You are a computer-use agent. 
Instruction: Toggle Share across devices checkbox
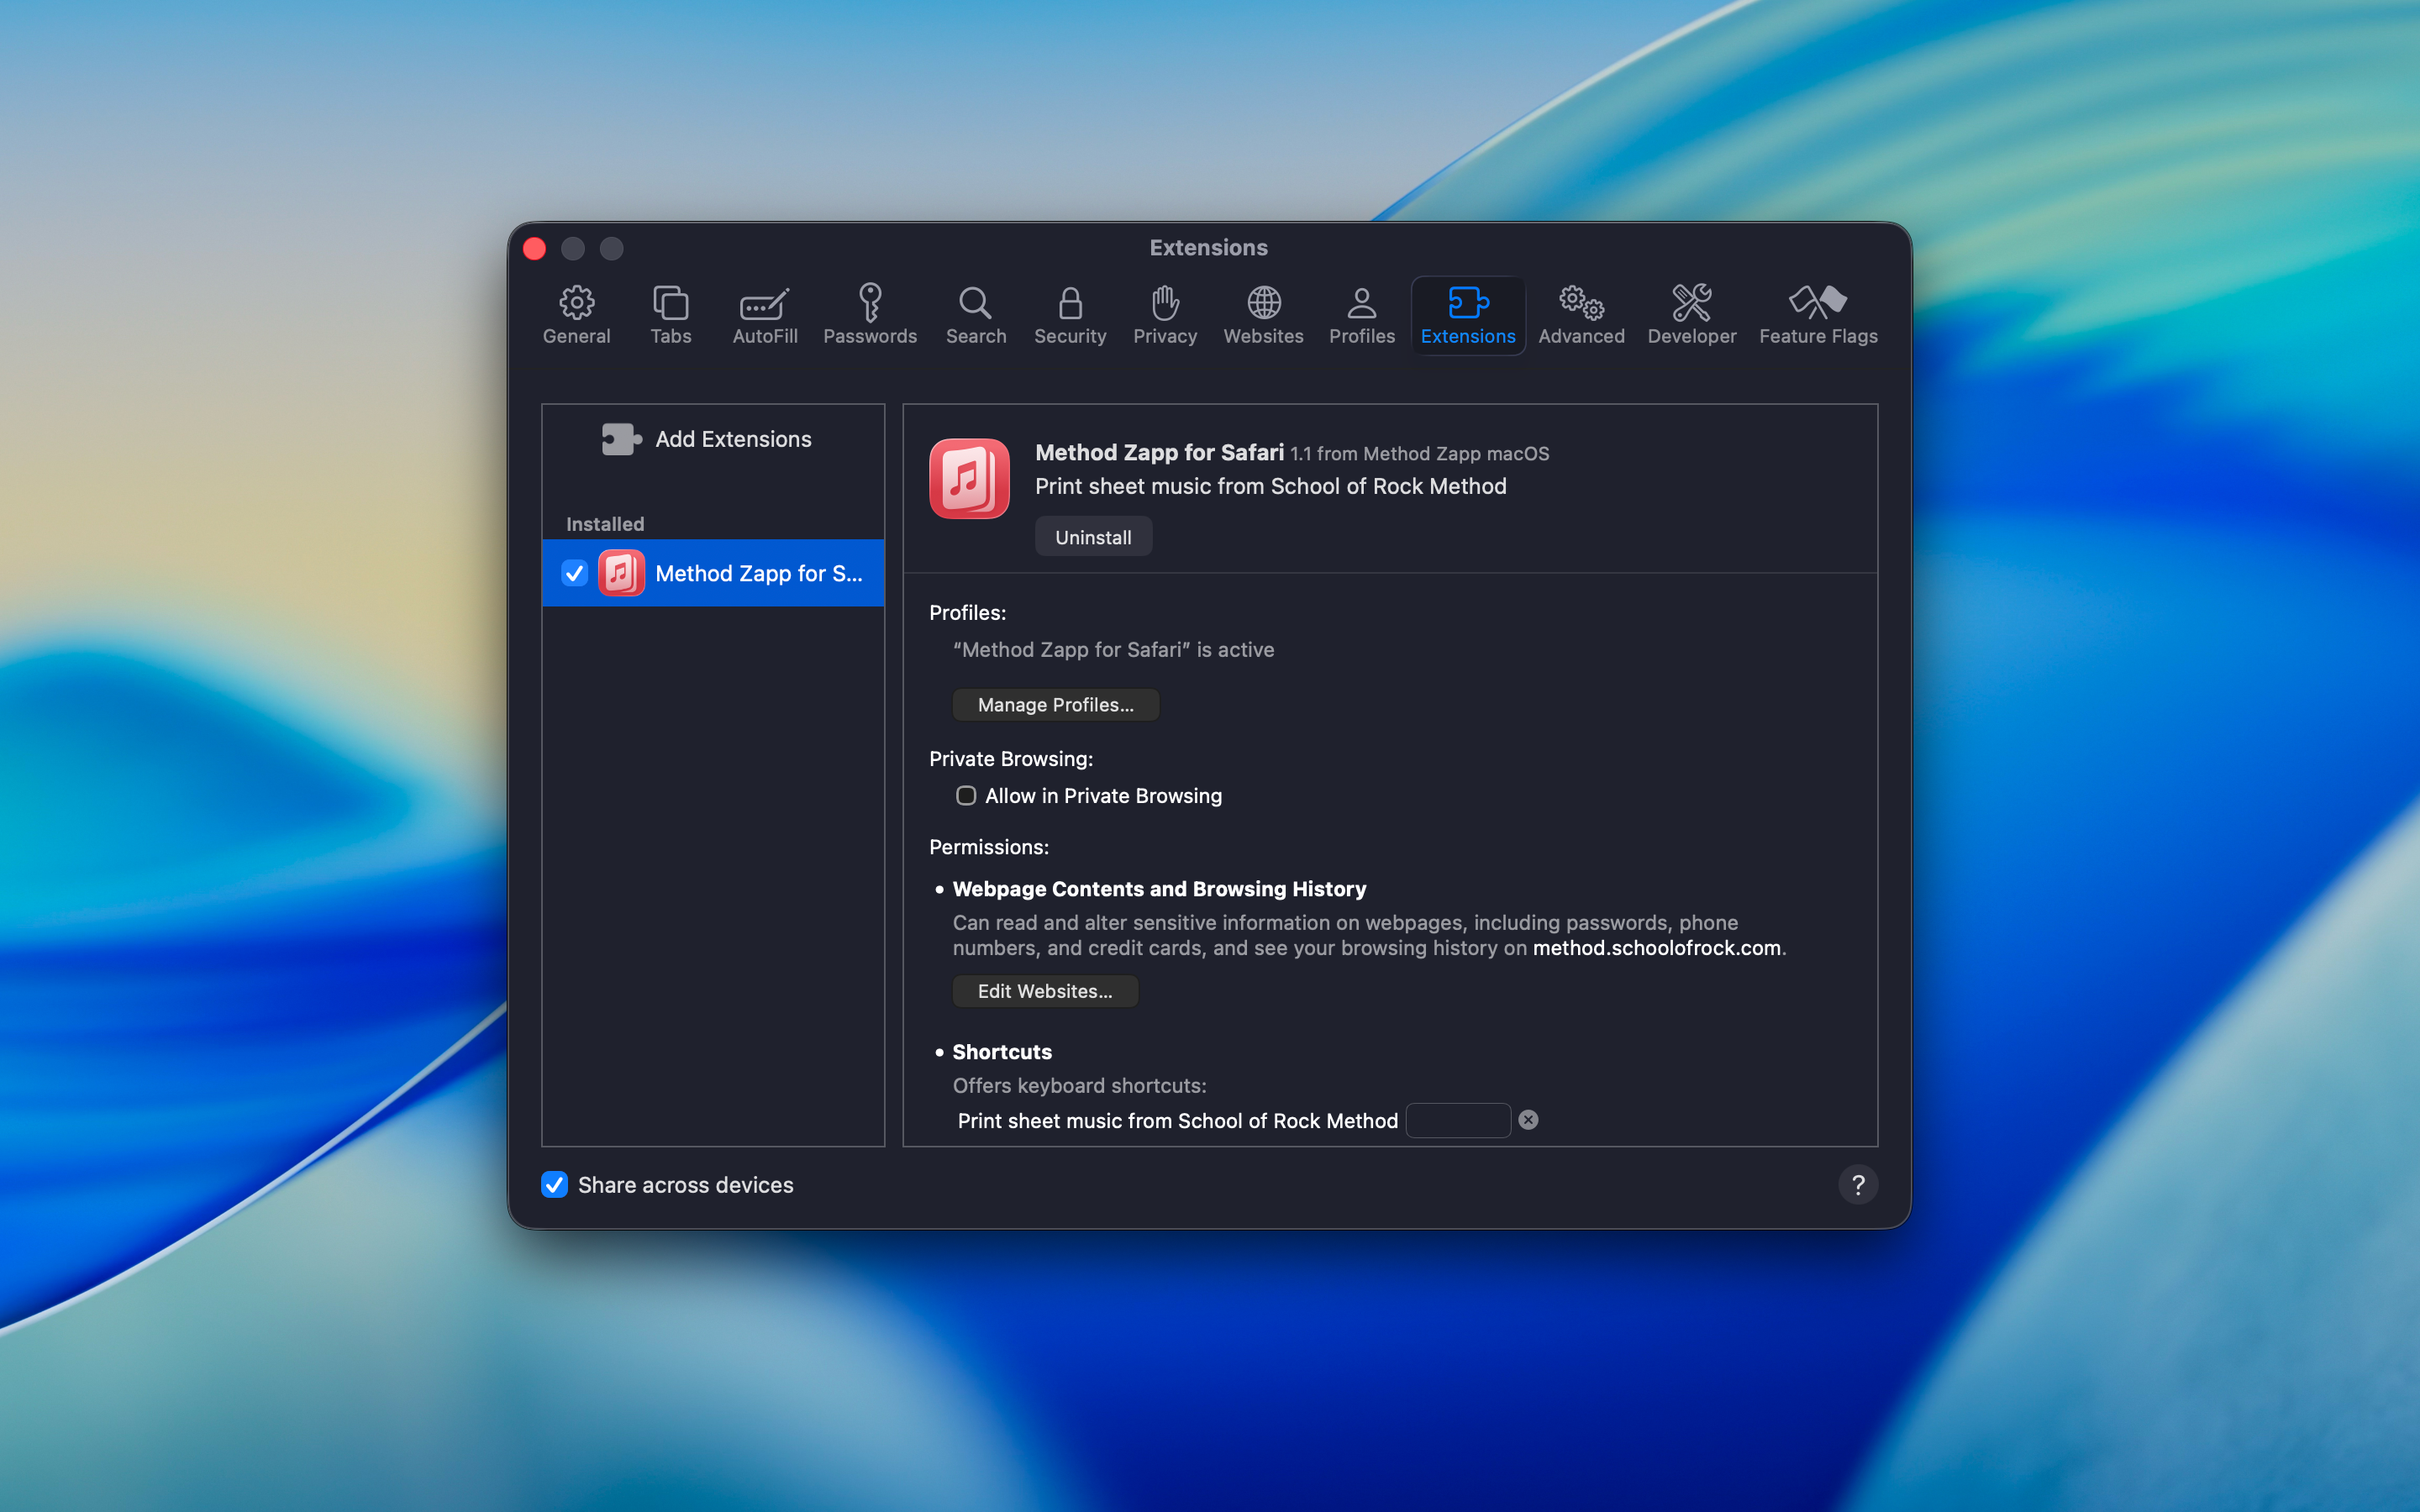click(x=555, y=1185)
